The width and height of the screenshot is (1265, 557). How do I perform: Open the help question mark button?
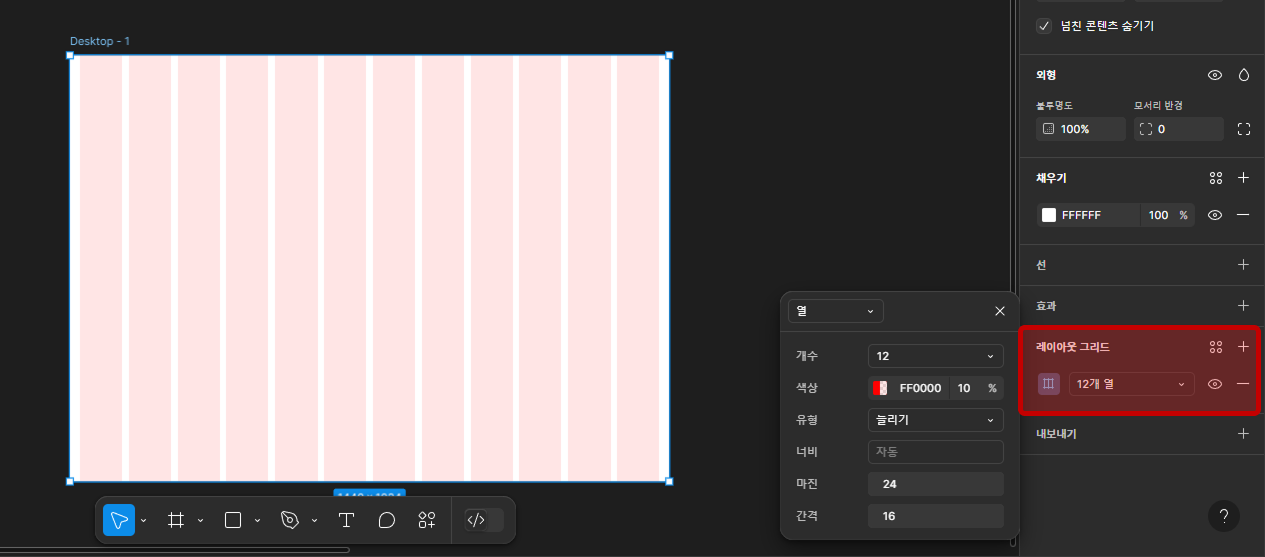pos(1224,516)
